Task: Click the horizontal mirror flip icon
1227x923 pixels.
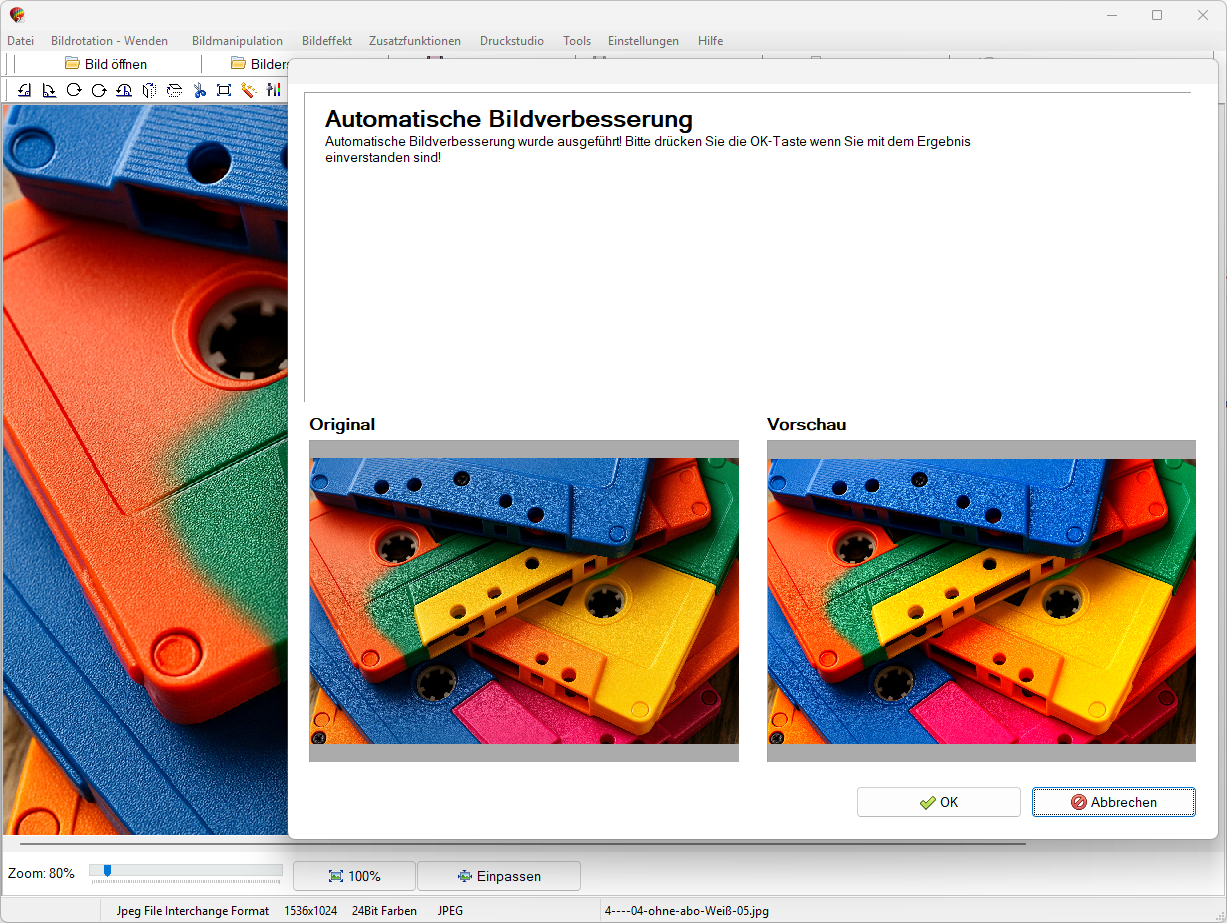Action: point(149,90)
